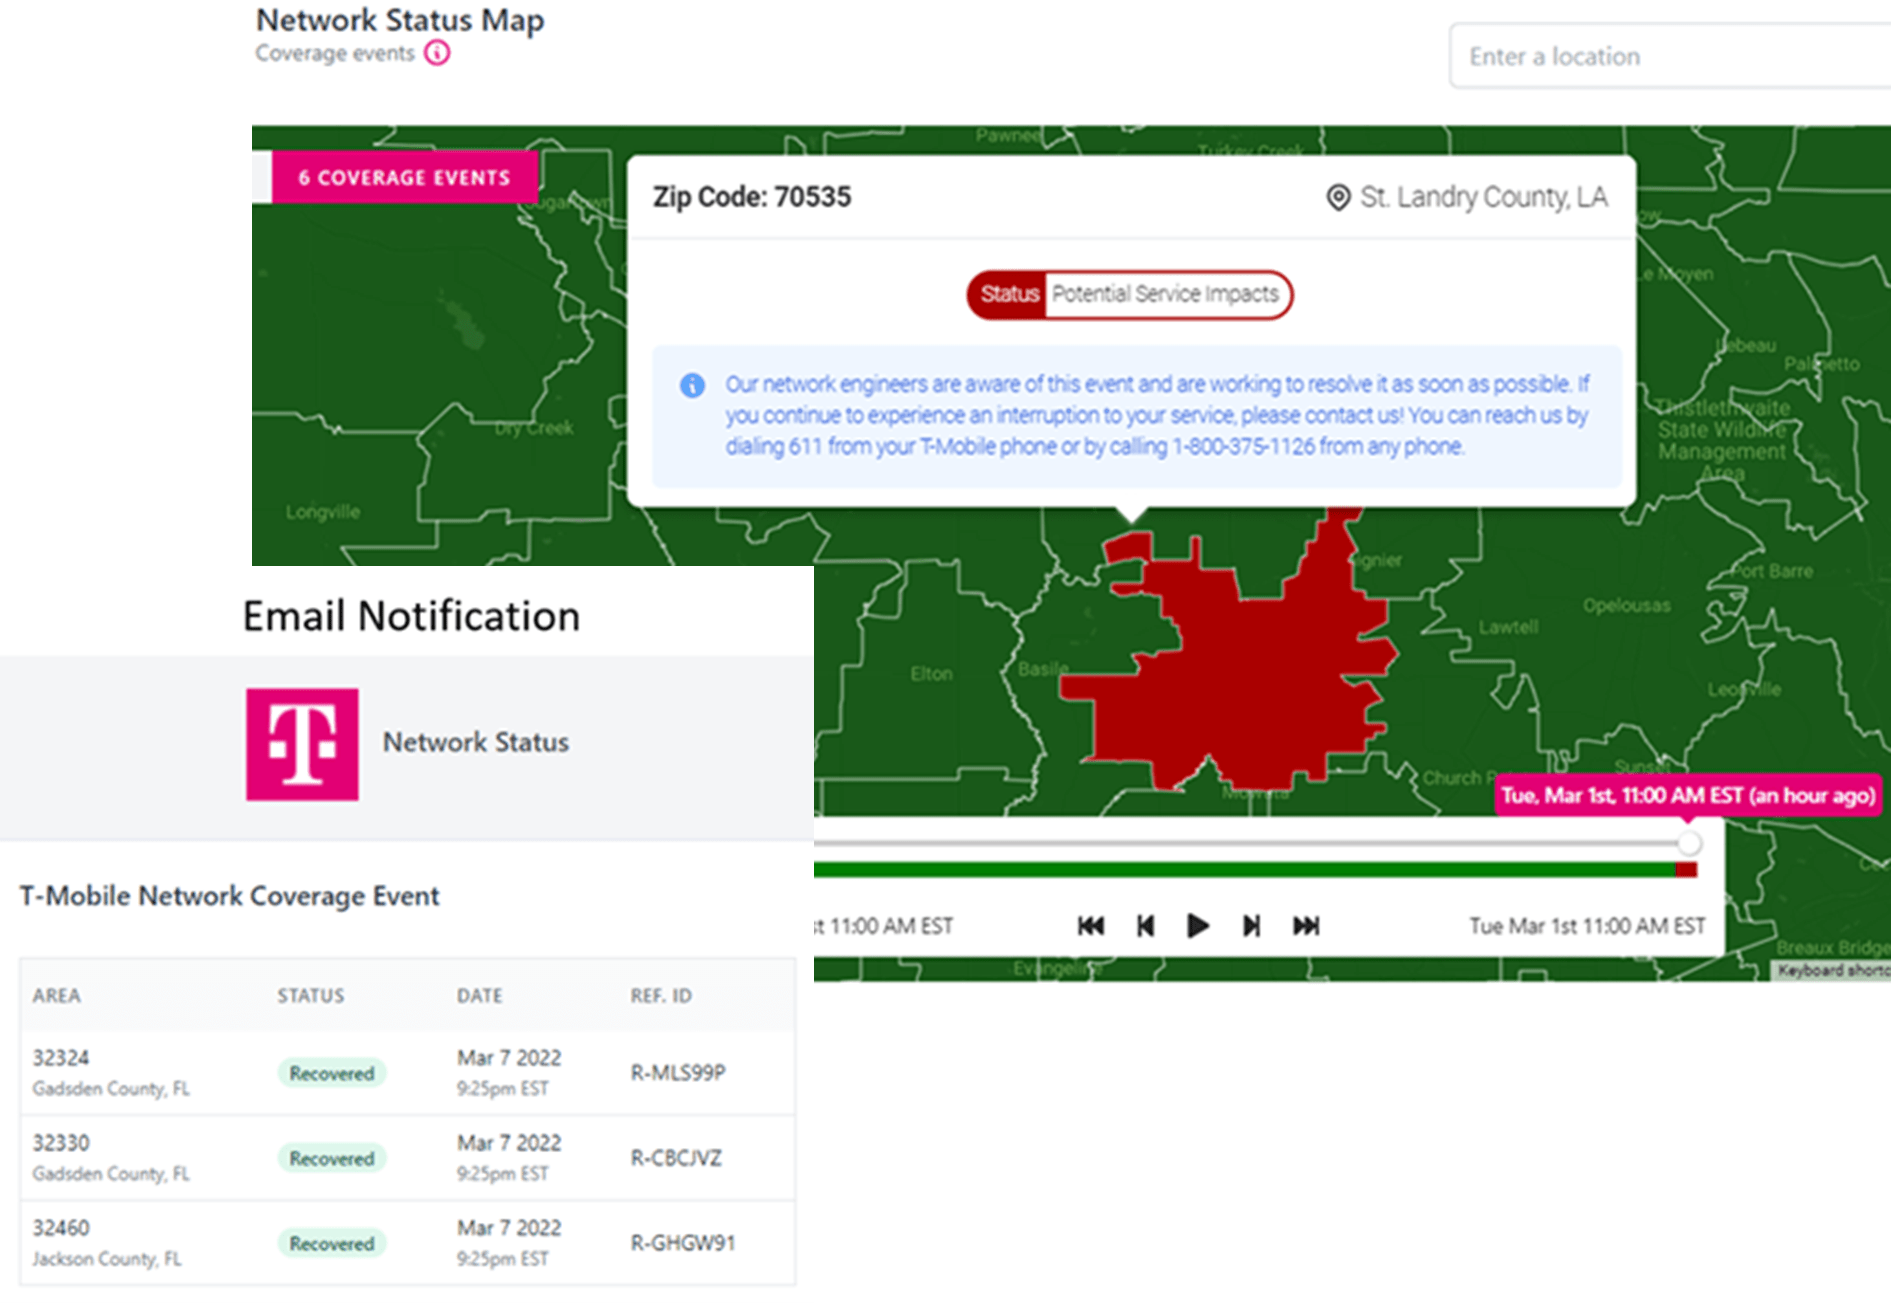The width and height of the screenshot is (1891, 1303).
Task: Click the step forward playback icon
Action: (1251, 926)
